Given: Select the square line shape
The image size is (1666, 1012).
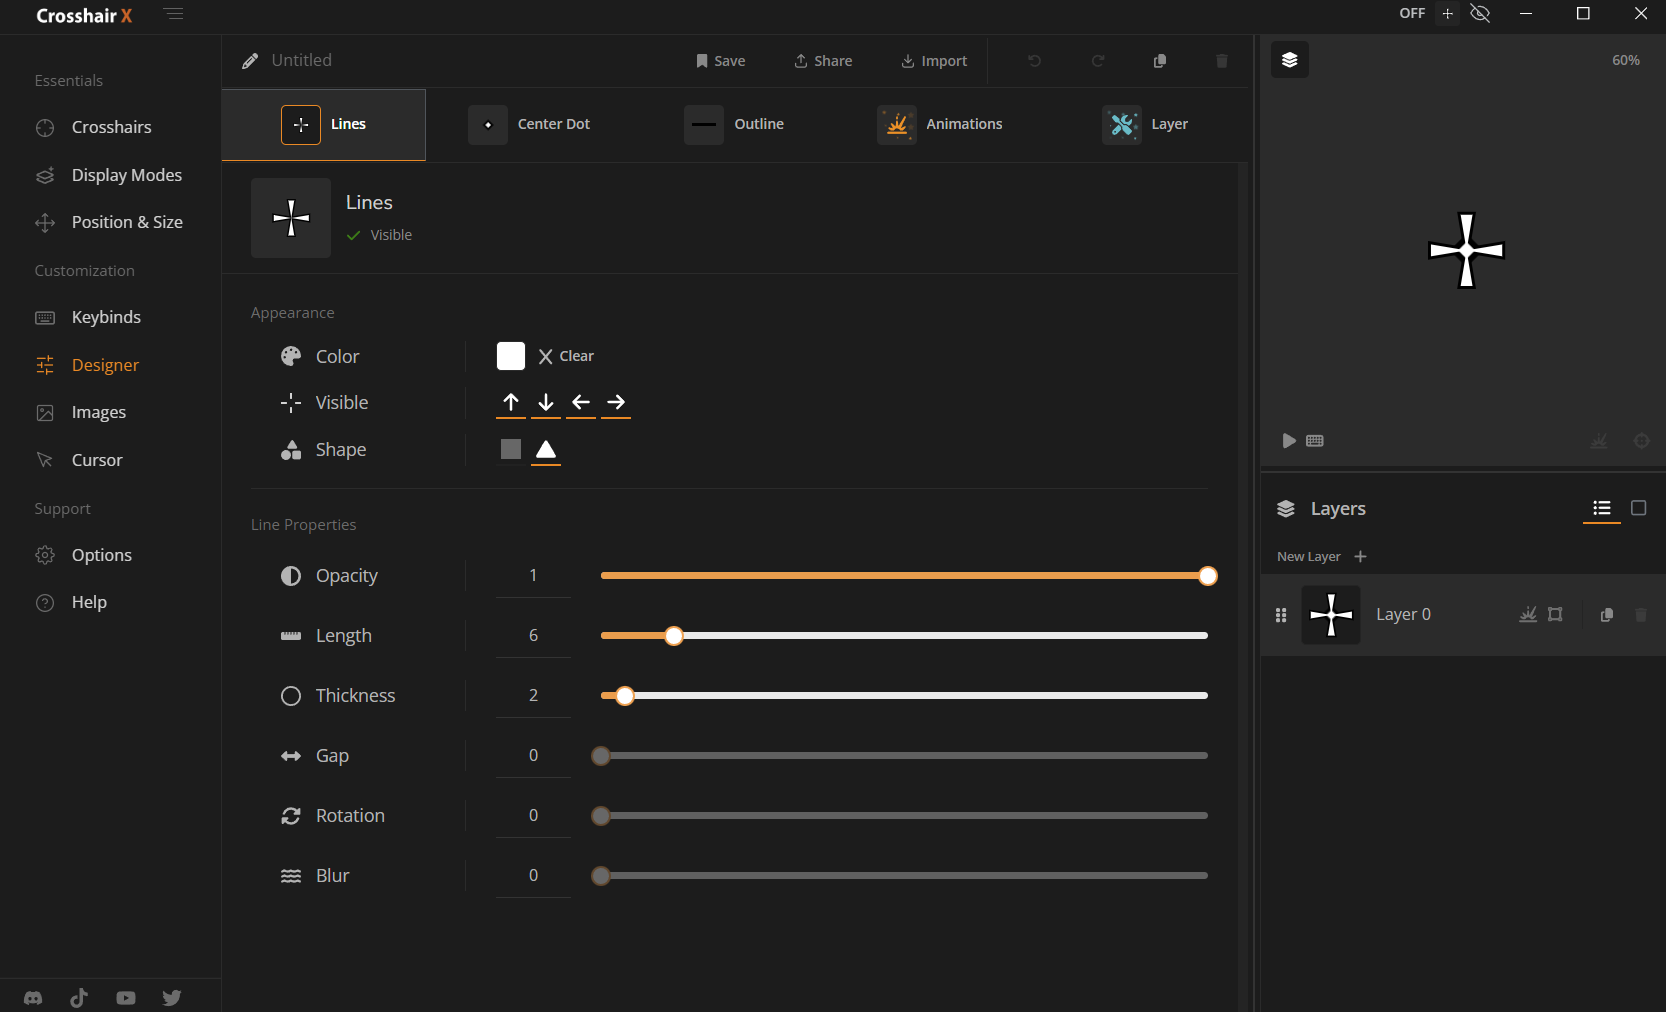Looking at the screenshot, I should click(511, 450).
